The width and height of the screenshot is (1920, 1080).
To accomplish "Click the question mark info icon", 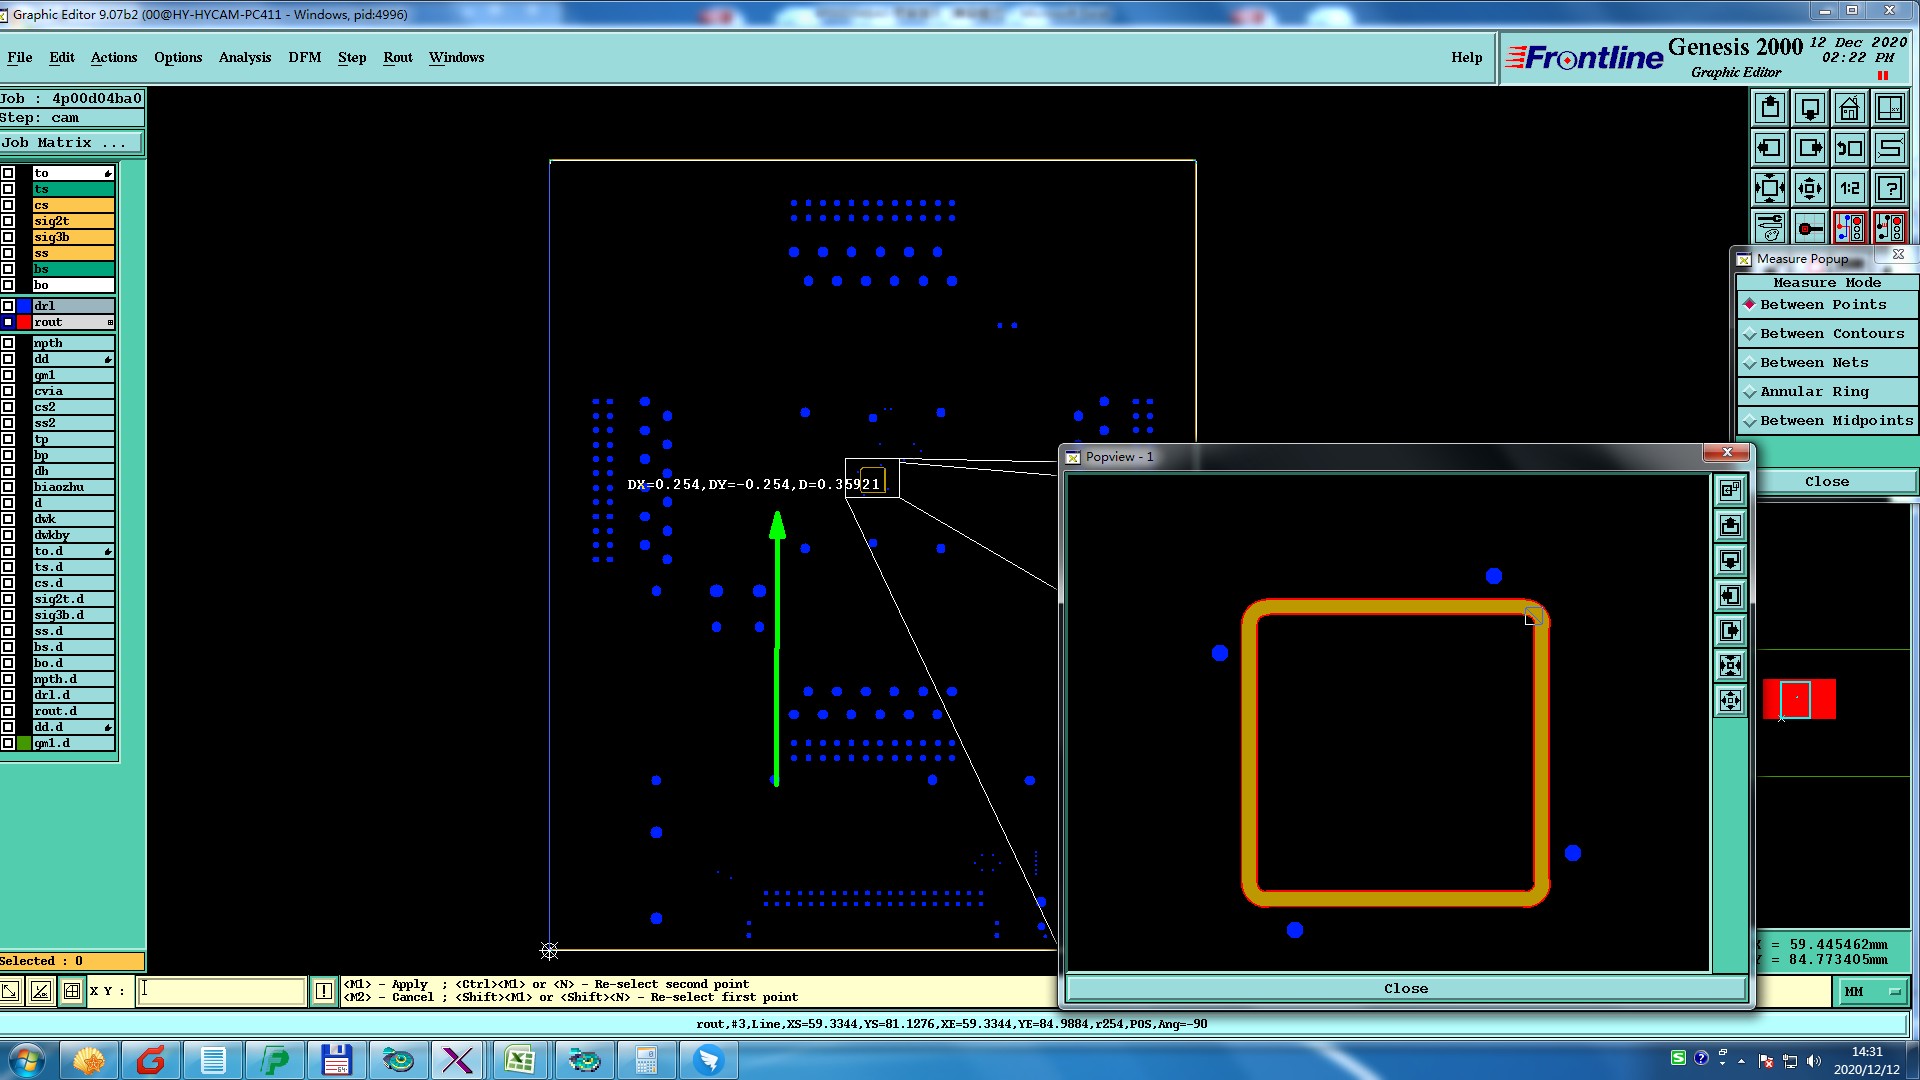I will [x=1889, y=188].
